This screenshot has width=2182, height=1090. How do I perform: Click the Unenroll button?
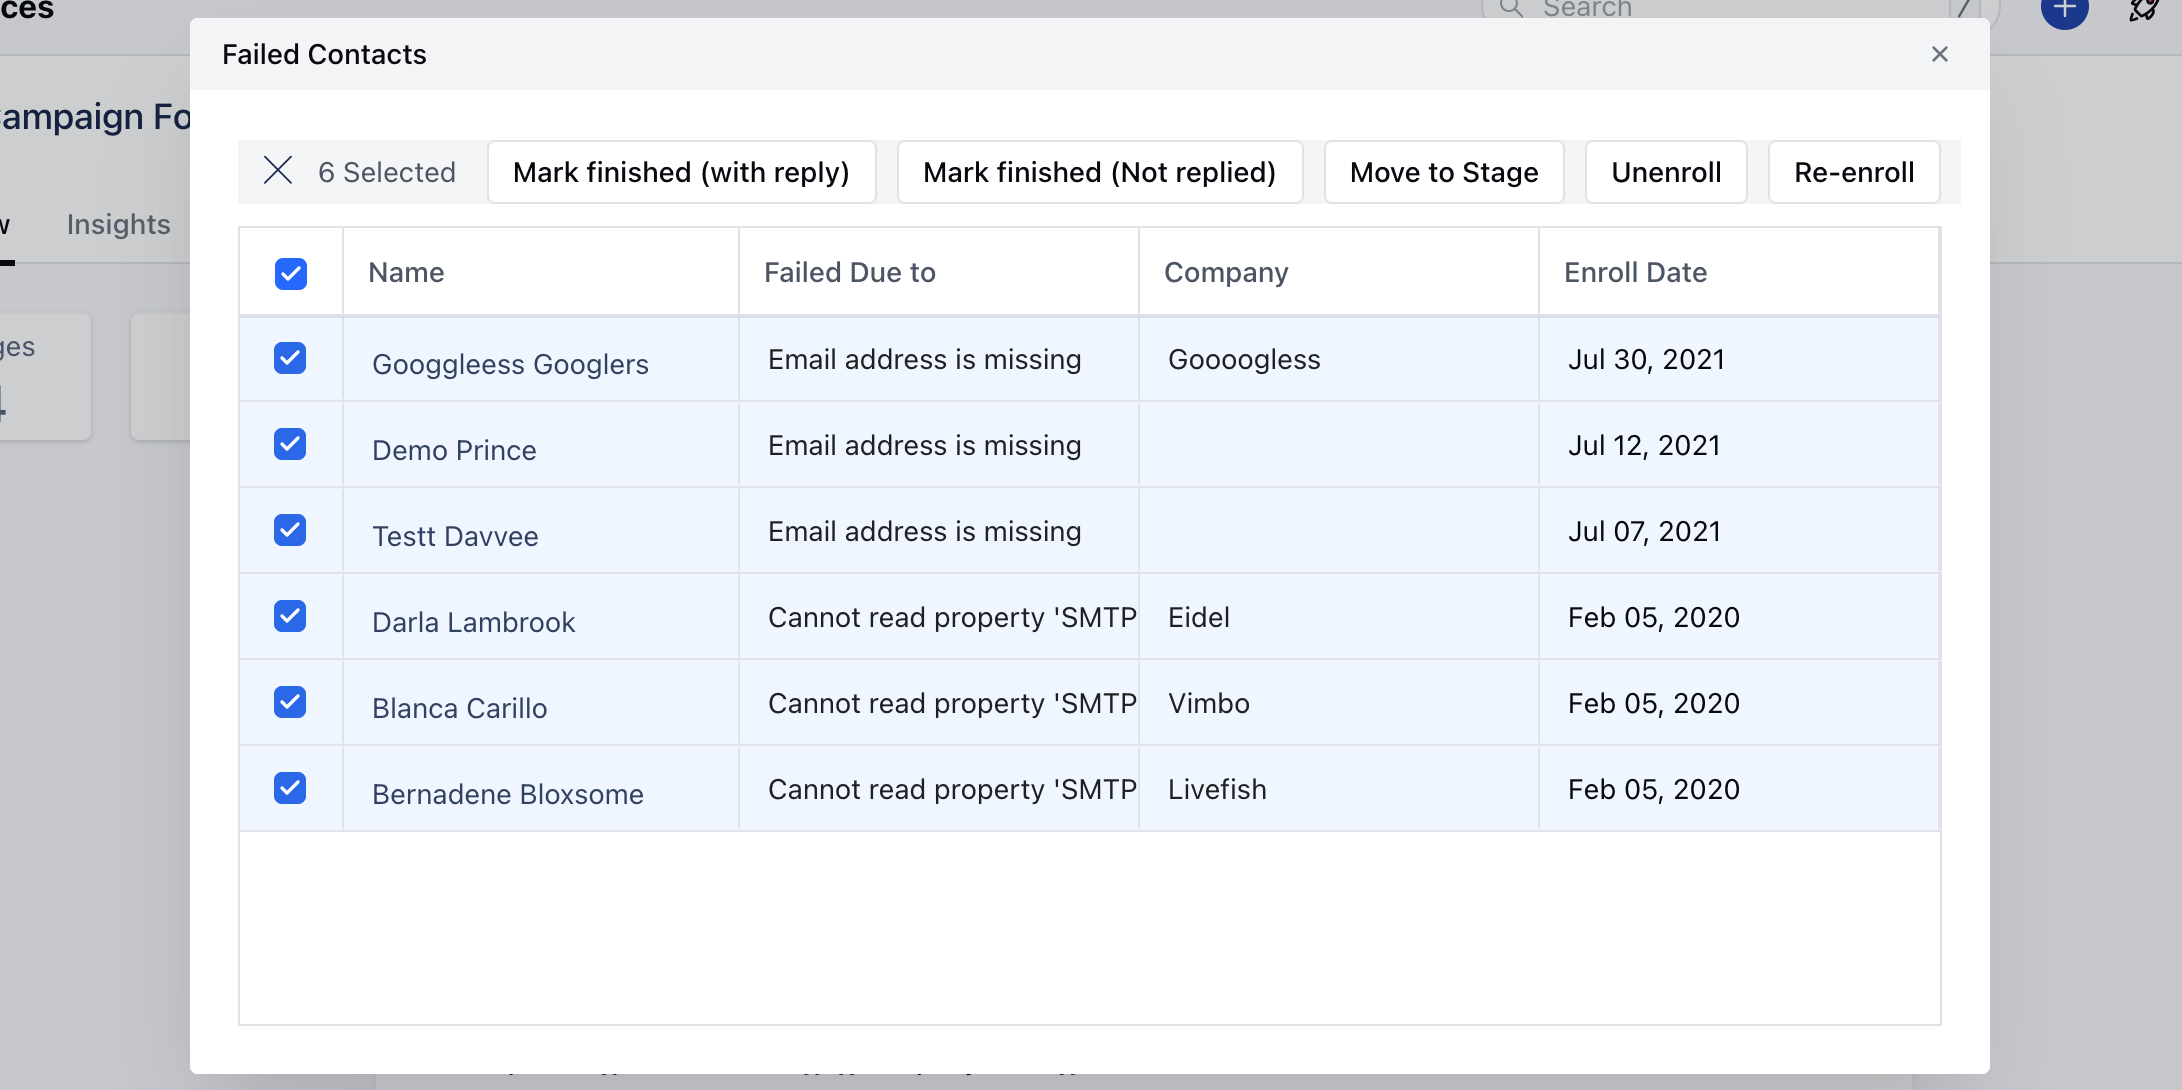pyautogui.click(x=1666, y=172)
